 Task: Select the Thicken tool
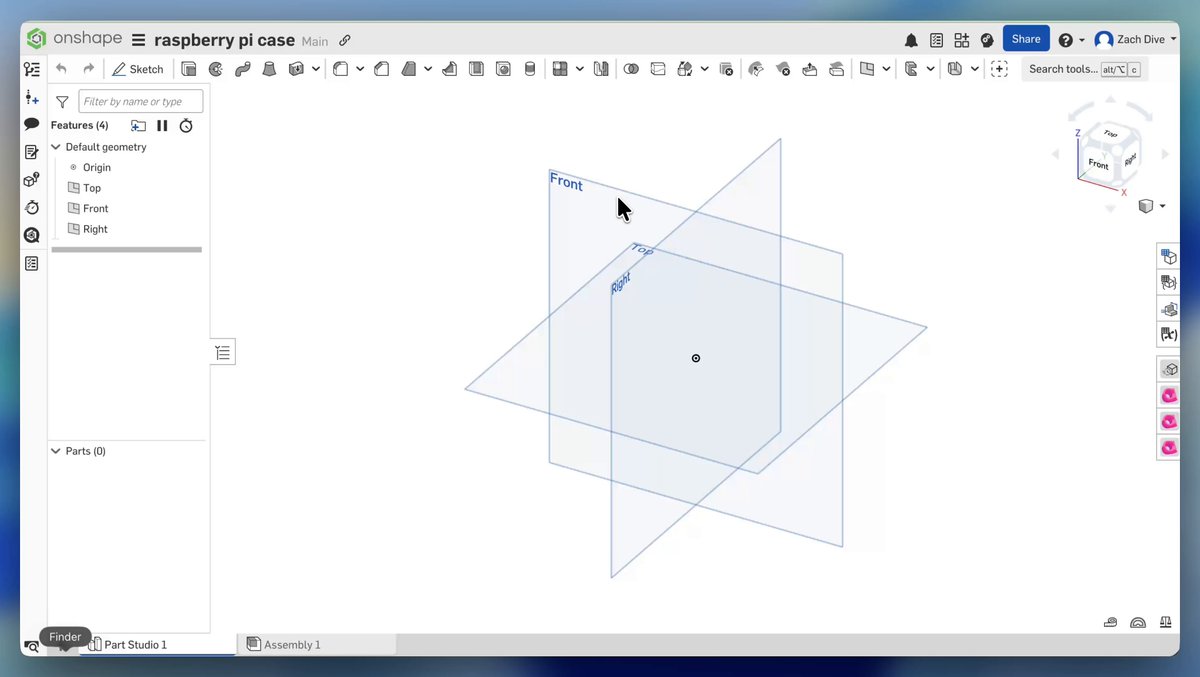296,69
